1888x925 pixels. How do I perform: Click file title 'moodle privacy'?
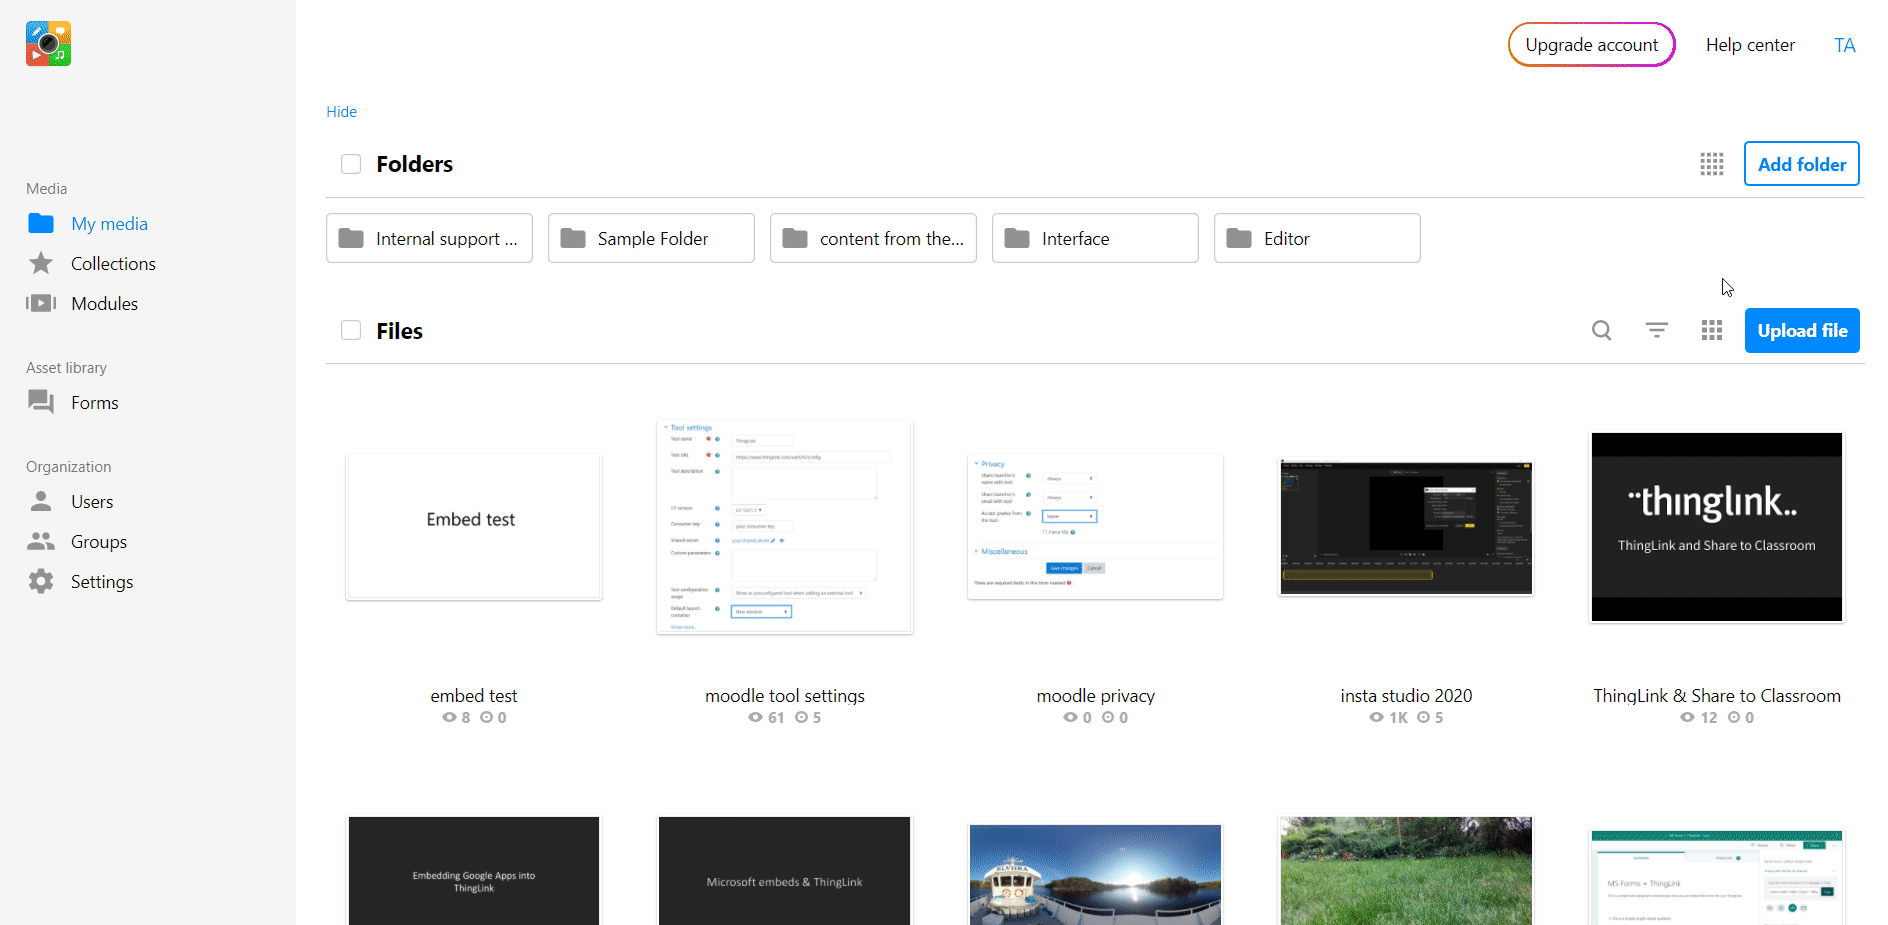coord(1095,696)
